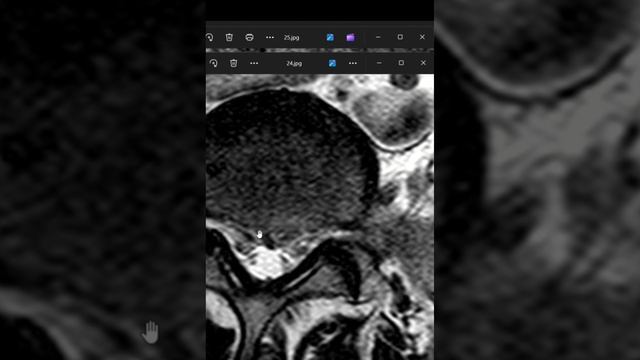The height and width of the screenshot is (360, 640).
Task: Click the 24.jpg file name
Action: point(294,63)
